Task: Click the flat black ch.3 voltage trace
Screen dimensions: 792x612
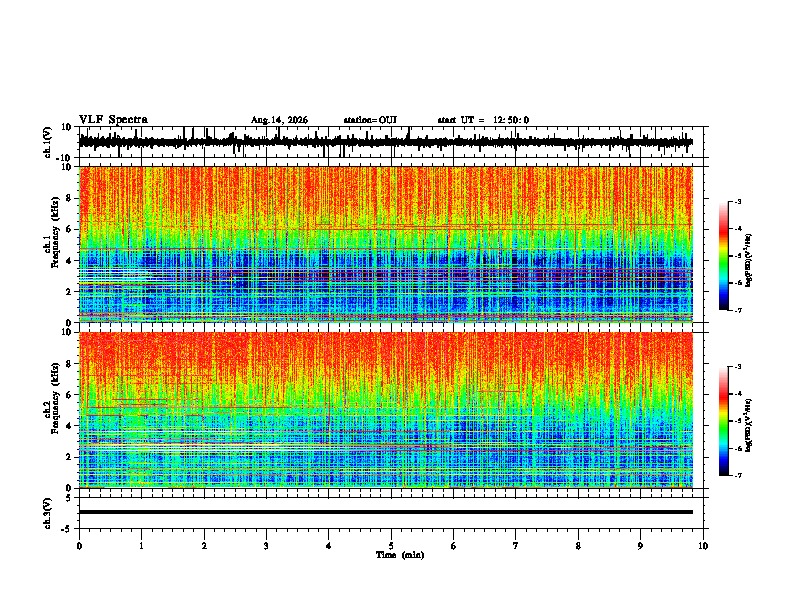Action: (386, 512)
